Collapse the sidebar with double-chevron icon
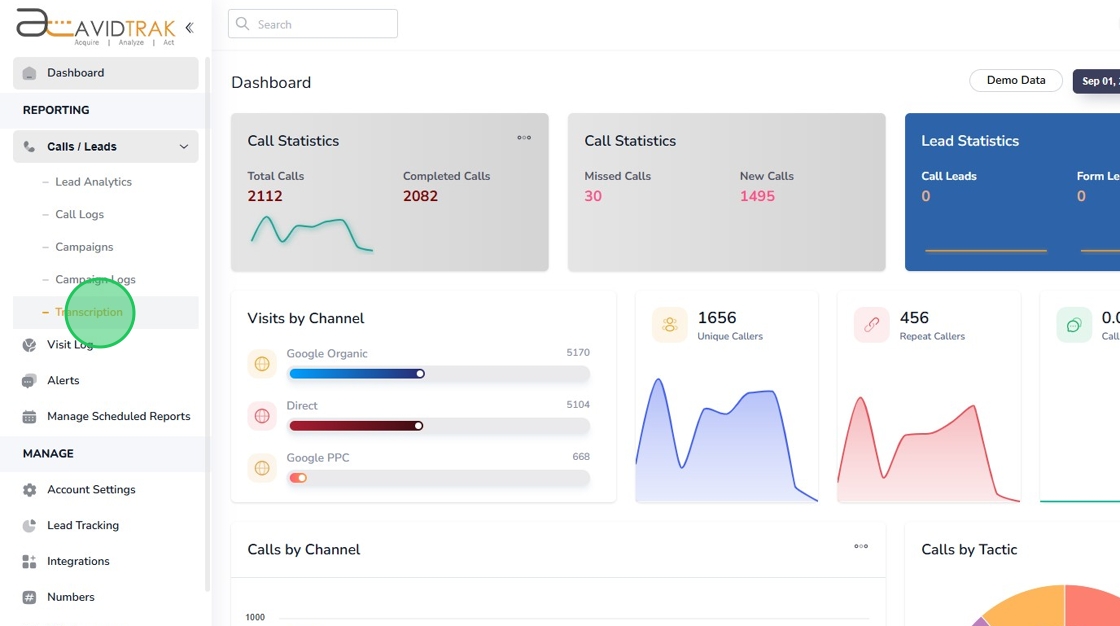Image resolution: width=1120 pixels, height=626 pixels. click(189, 28)
